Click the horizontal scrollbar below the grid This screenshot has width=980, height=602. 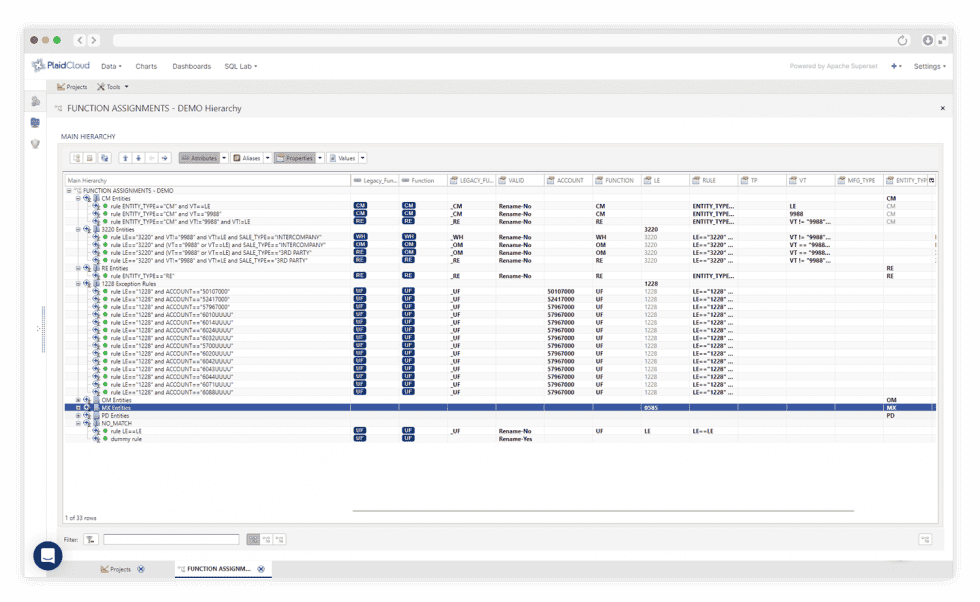click(603, 511)
